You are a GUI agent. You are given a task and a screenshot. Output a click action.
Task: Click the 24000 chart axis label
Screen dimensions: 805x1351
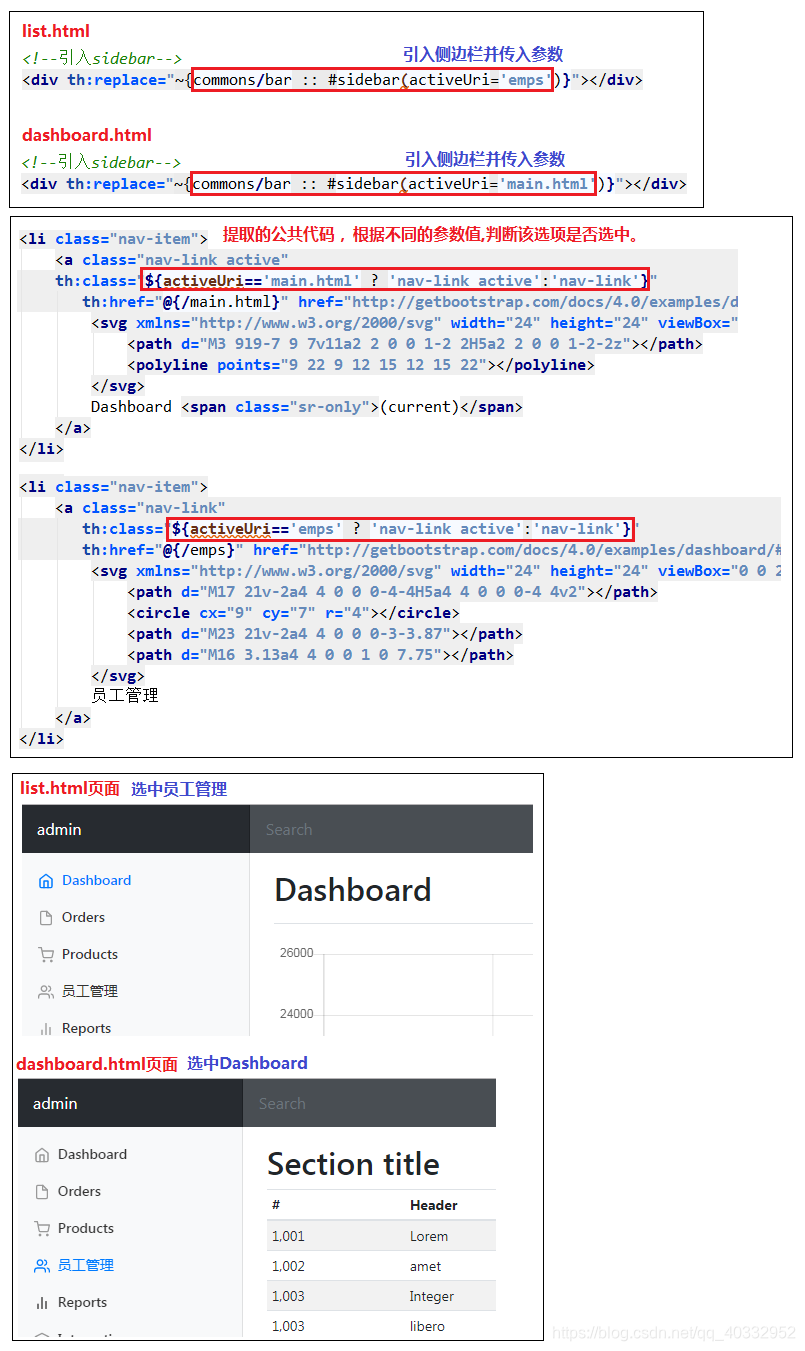296,1014
